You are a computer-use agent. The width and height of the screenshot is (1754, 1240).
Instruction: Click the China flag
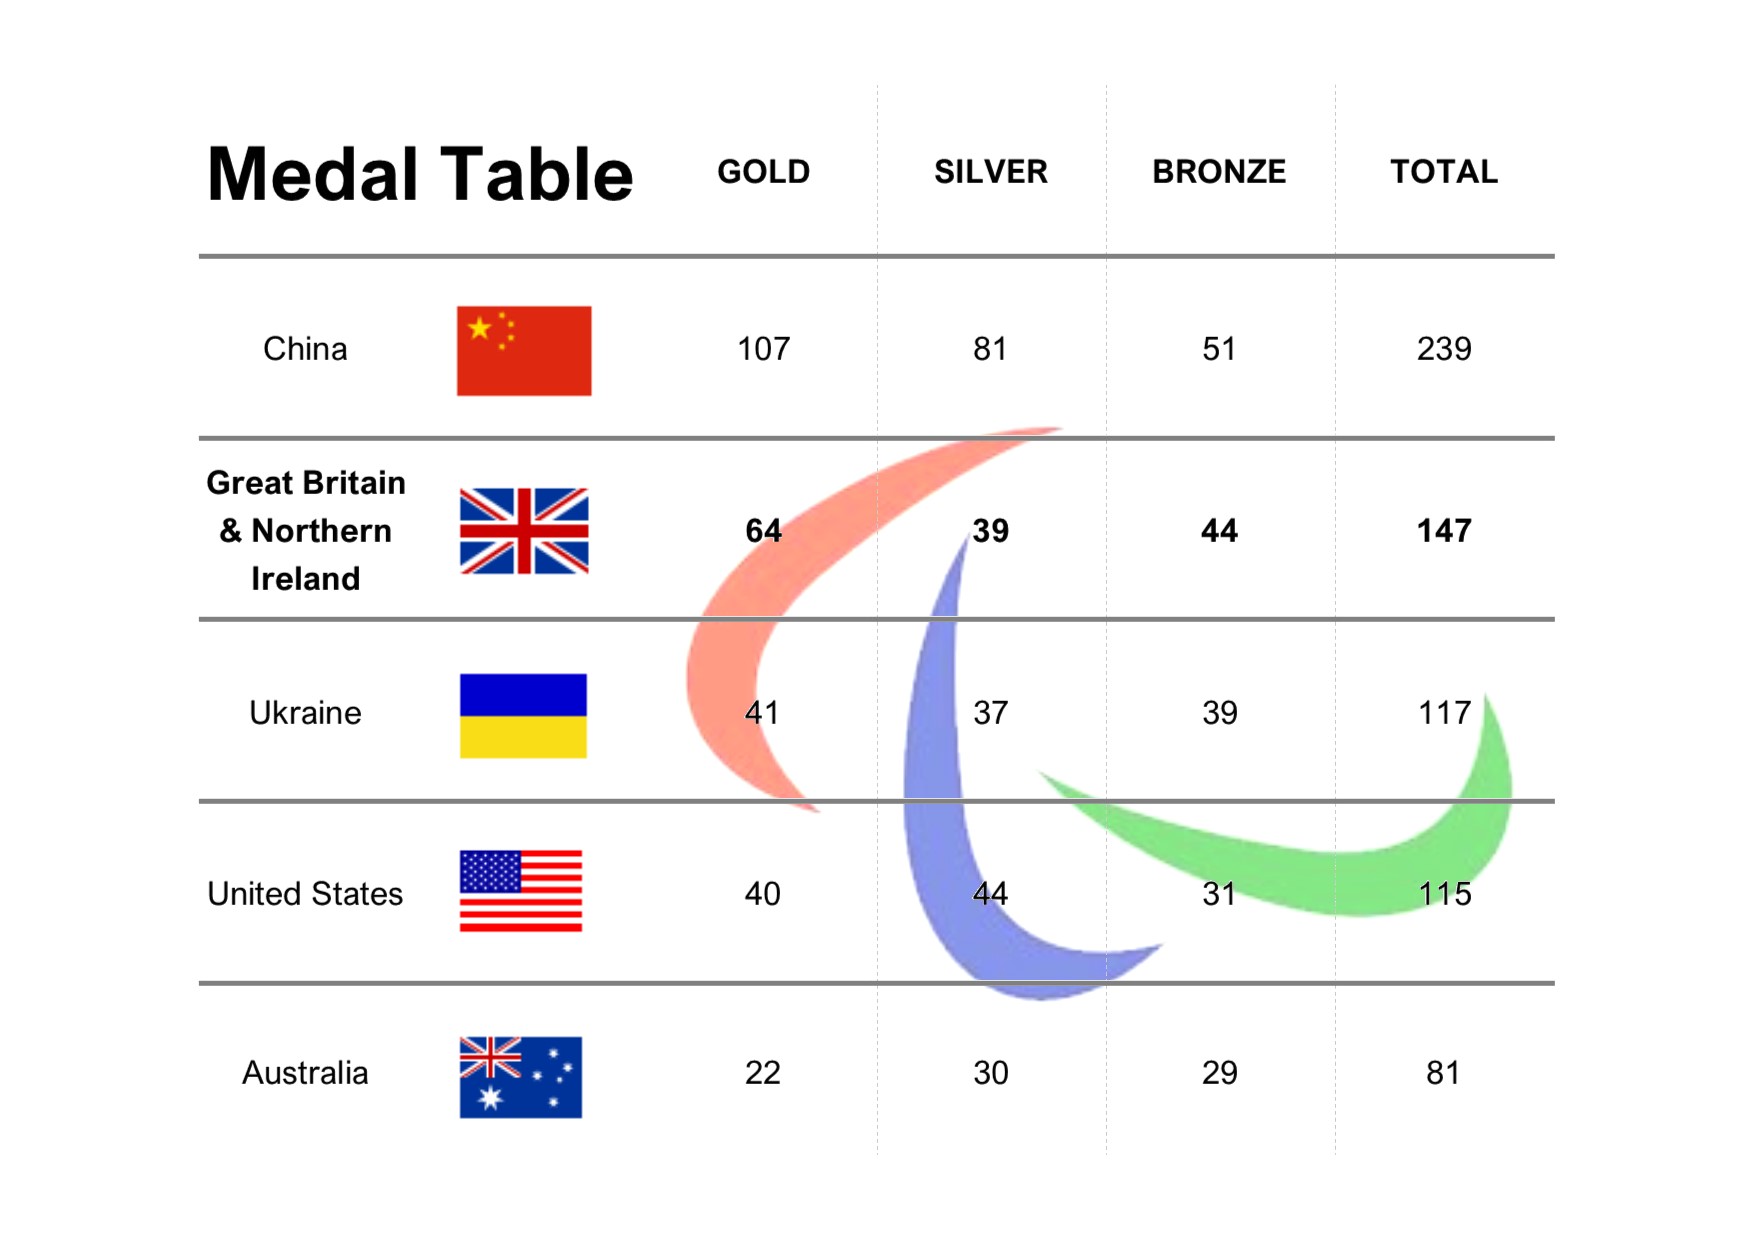click(524, 351)
